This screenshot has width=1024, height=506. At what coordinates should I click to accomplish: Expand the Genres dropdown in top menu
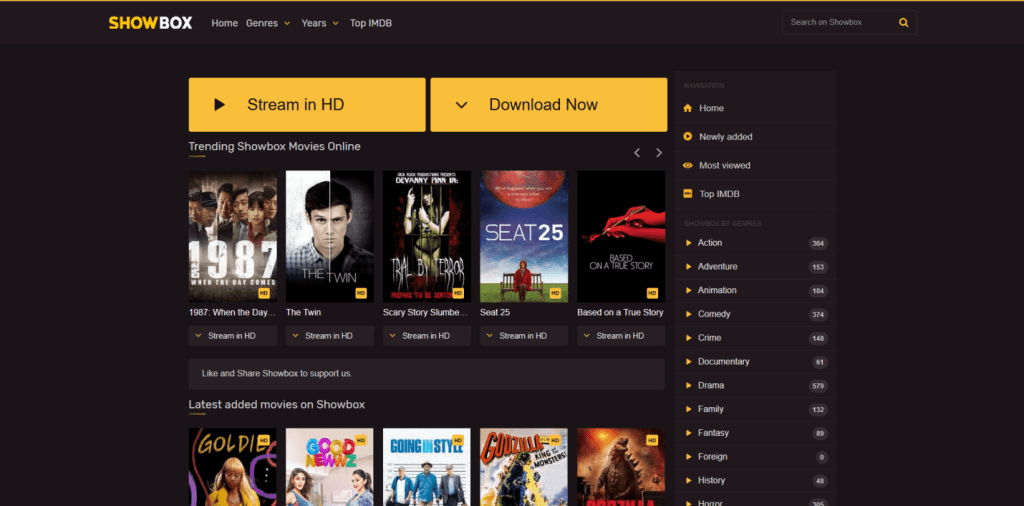point(268,23)
